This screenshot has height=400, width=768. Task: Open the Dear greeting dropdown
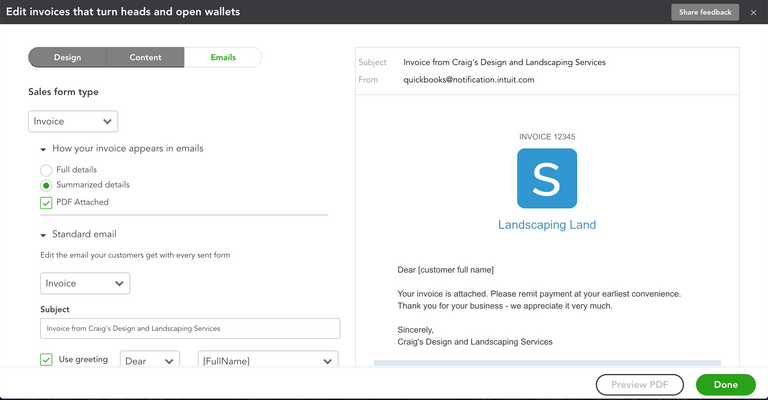tap(149, 361)
